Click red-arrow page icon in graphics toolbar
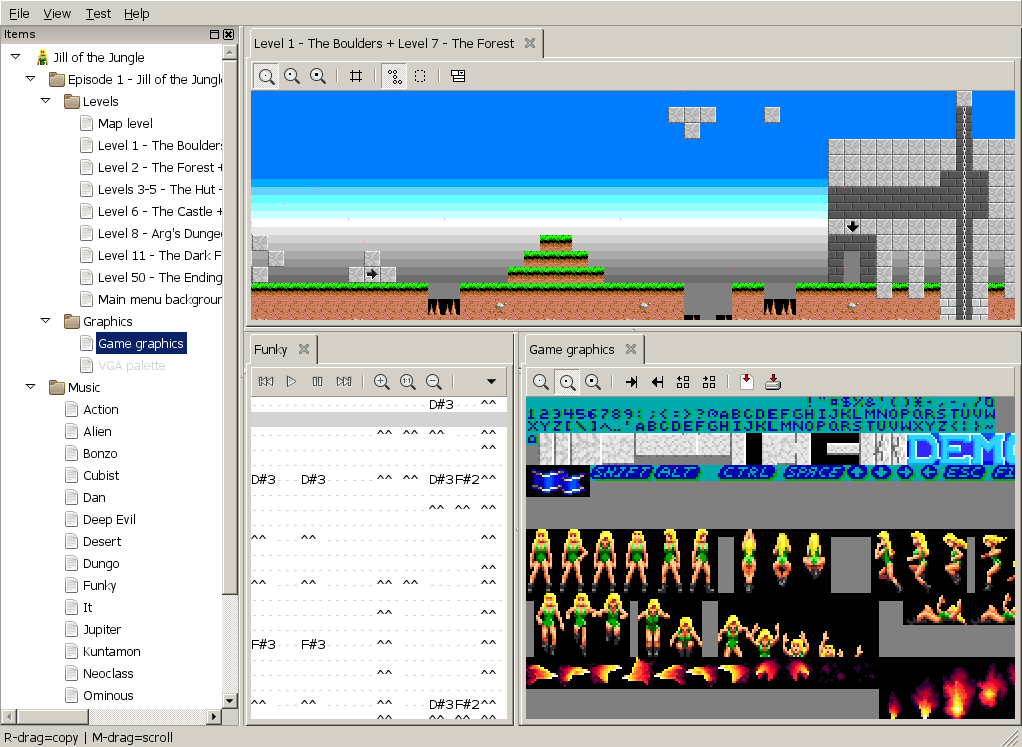Screen dimensions: 1022x747 click(x=747, y=382)
